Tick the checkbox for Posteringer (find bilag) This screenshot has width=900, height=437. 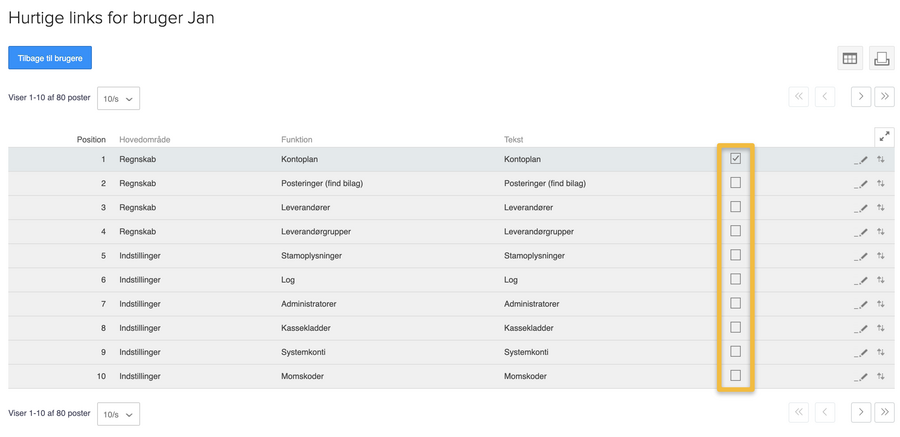[x=735, y=183]
